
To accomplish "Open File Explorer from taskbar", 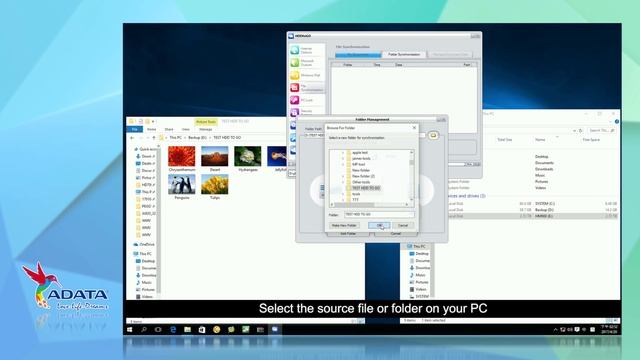I will click(x=187, y=329).
